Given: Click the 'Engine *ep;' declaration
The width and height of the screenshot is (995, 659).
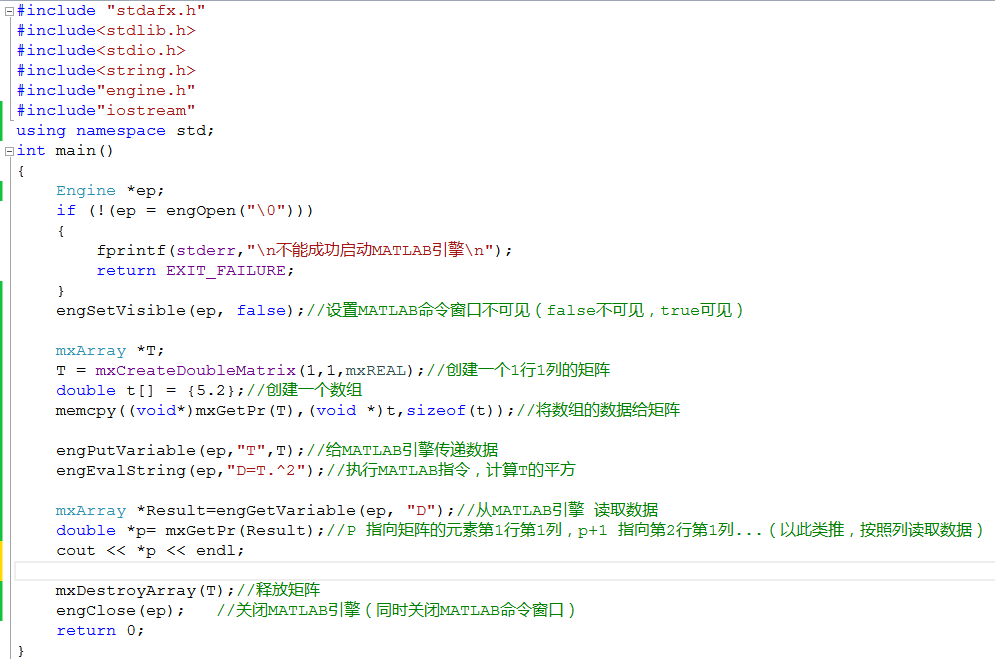Looking at the screenshot, I should click(110, 190).
